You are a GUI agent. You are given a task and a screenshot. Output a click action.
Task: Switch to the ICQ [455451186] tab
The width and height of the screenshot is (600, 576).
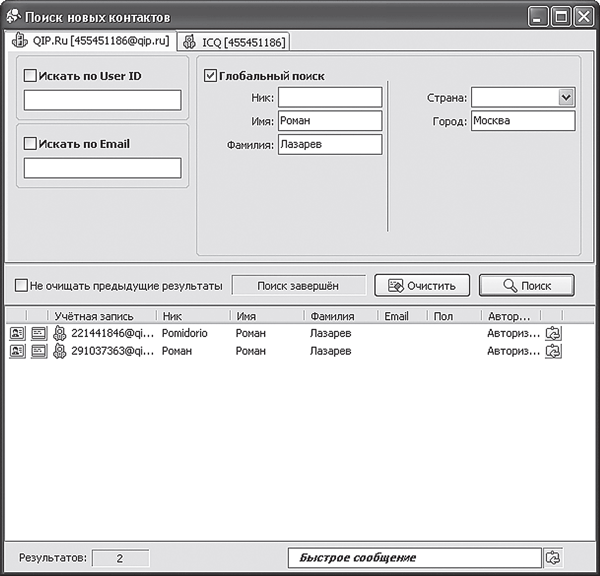[234, 42]
